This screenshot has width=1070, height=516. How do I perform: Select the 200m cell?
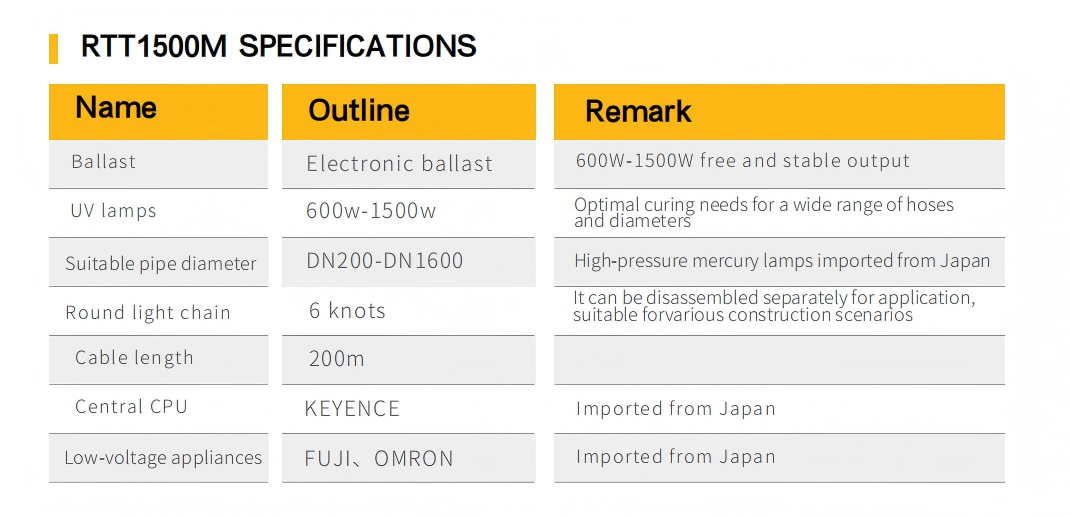[337, 359]
